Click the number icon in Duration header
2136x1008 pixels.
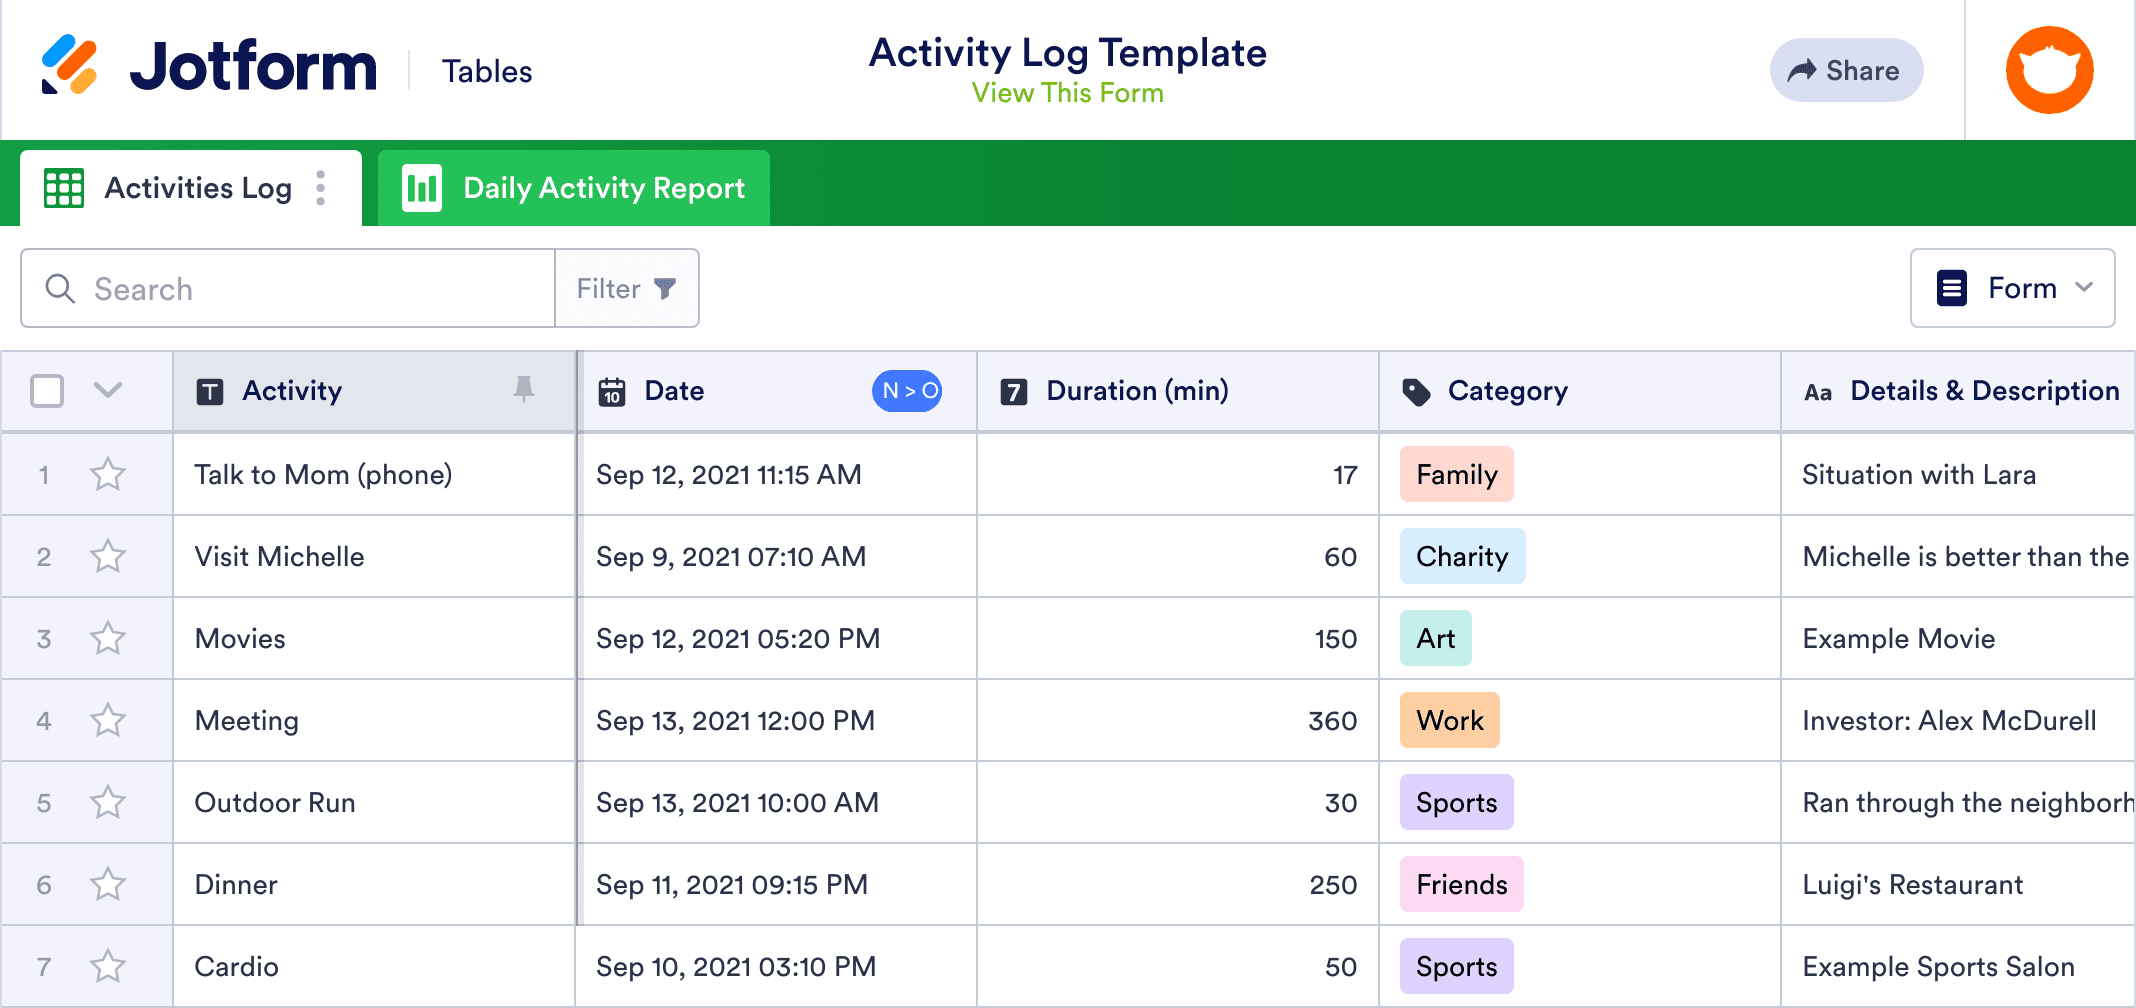(x=1014, y=391)
